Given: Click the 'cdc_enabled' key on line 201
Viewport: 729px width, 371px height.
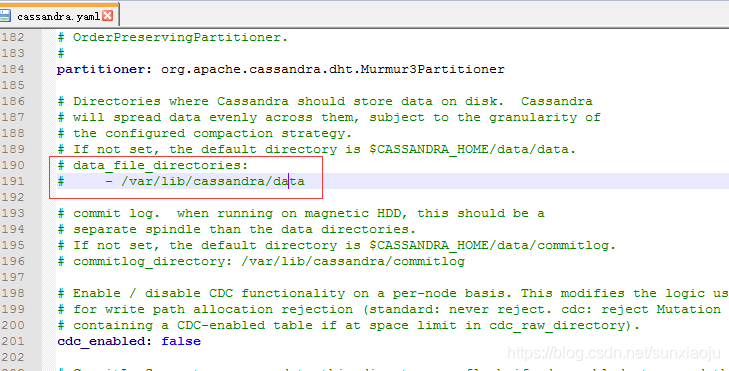Looking at the screenshot, I should point(101,342).
